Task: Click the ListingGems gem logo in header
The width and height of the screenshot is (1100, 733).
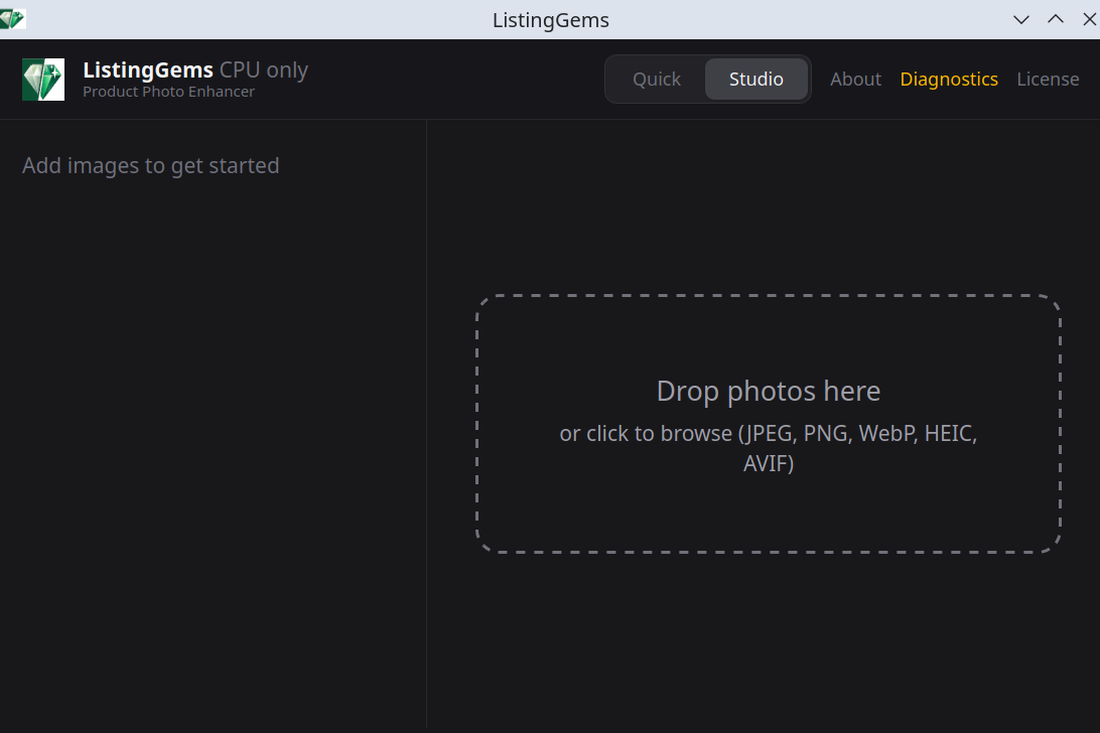Action: tap(43, 79)
